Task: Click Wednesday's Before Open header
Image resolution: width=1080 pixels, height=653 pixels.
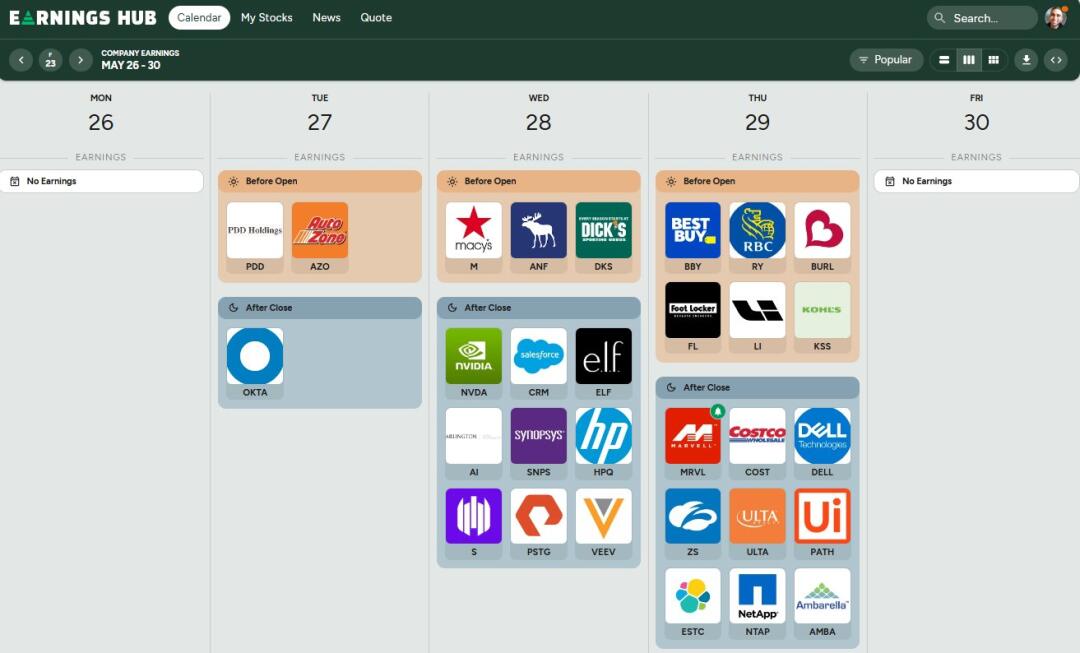Action: point(539,181)
